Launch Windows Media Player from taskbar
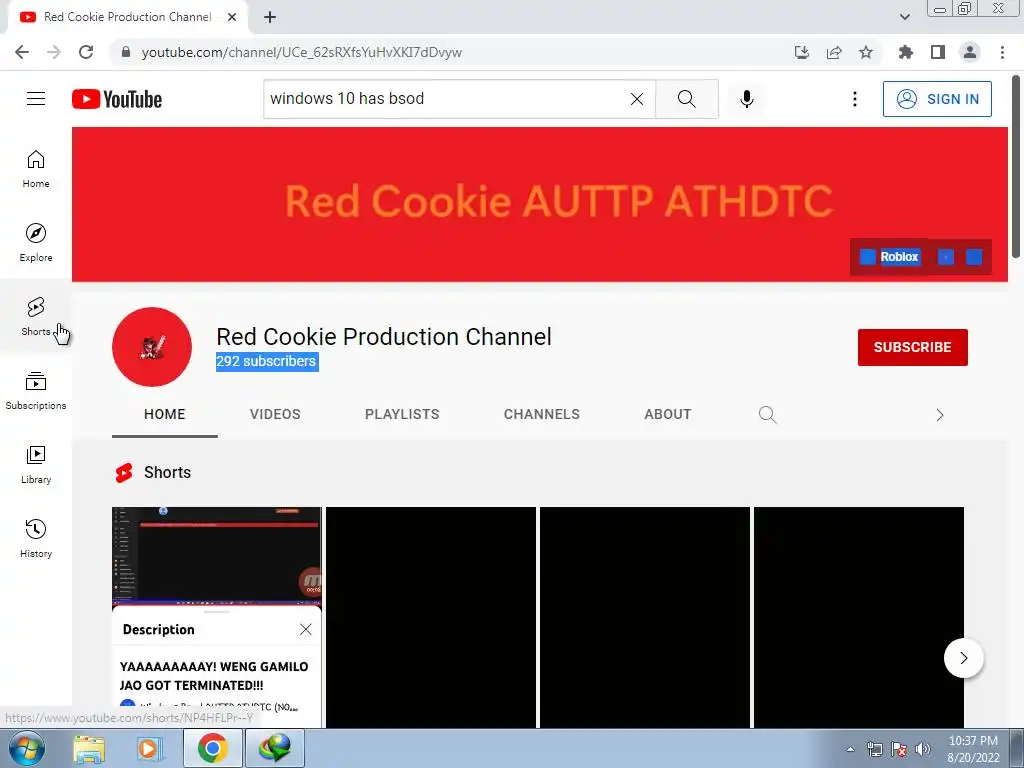The width and height of the screenshot is (1024, 768). point(150,748)
